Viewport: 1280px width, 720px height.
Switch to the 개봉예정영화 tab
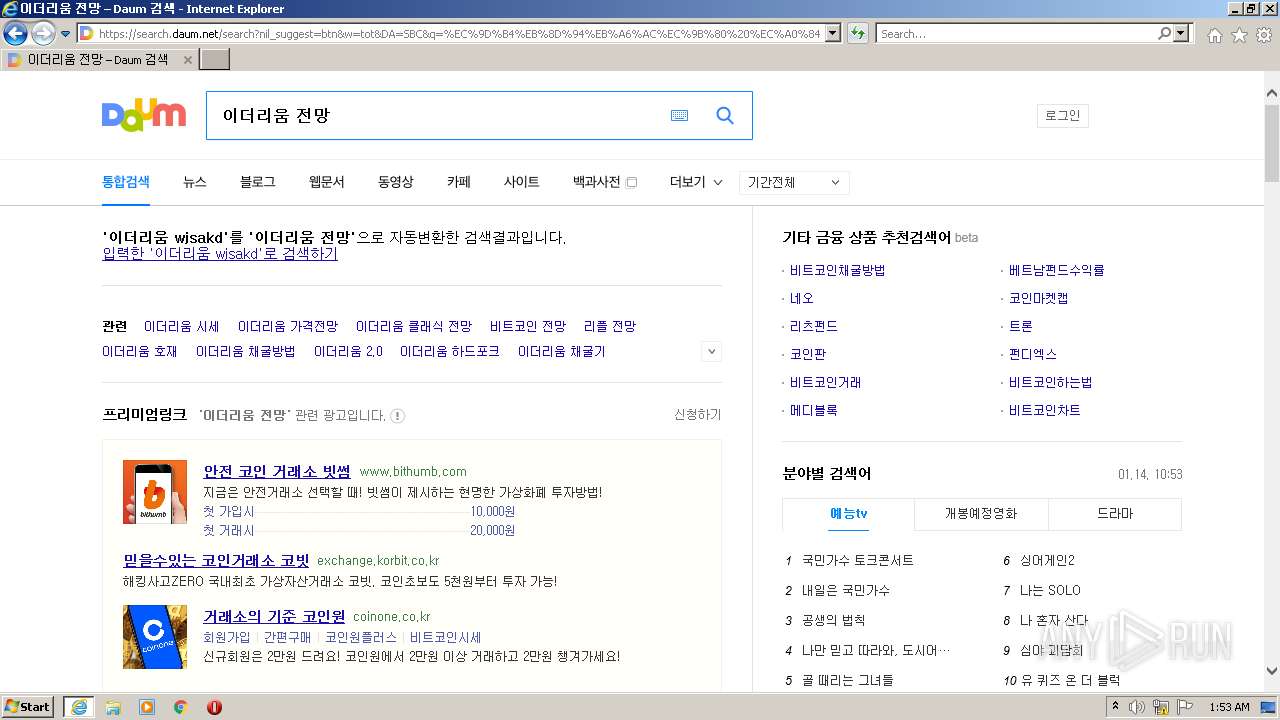[x=981, y=514]
